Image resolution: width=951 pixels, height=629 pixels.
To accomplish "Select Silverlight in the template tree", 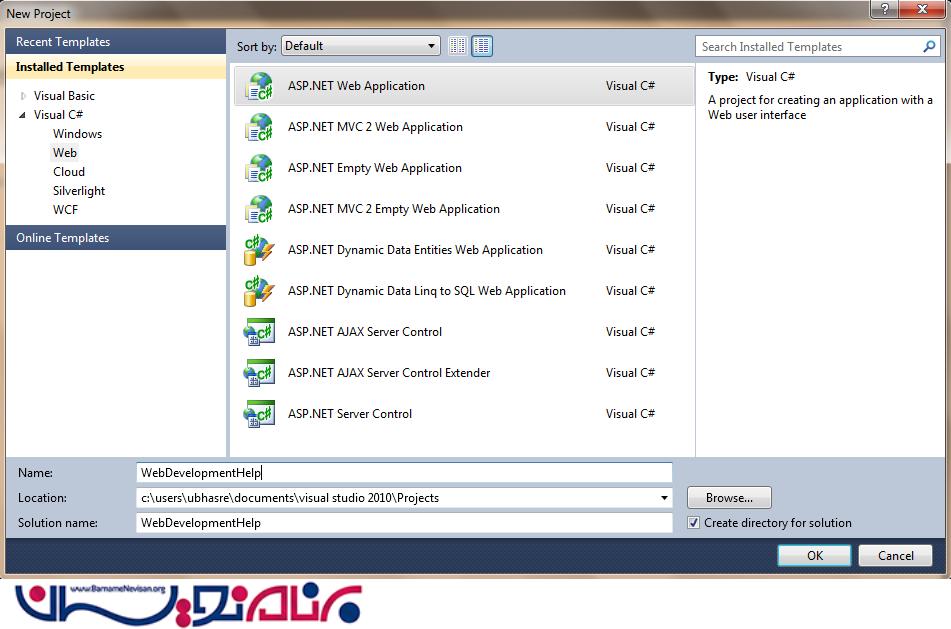I will coord(79,191).
